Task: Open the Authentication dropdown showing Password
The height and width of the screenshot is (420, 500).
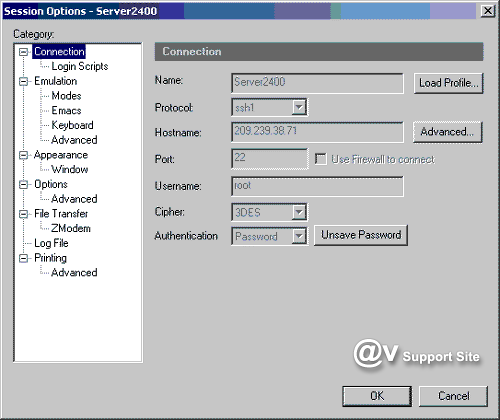Action: pyautogui.click(x=299, y=236)
